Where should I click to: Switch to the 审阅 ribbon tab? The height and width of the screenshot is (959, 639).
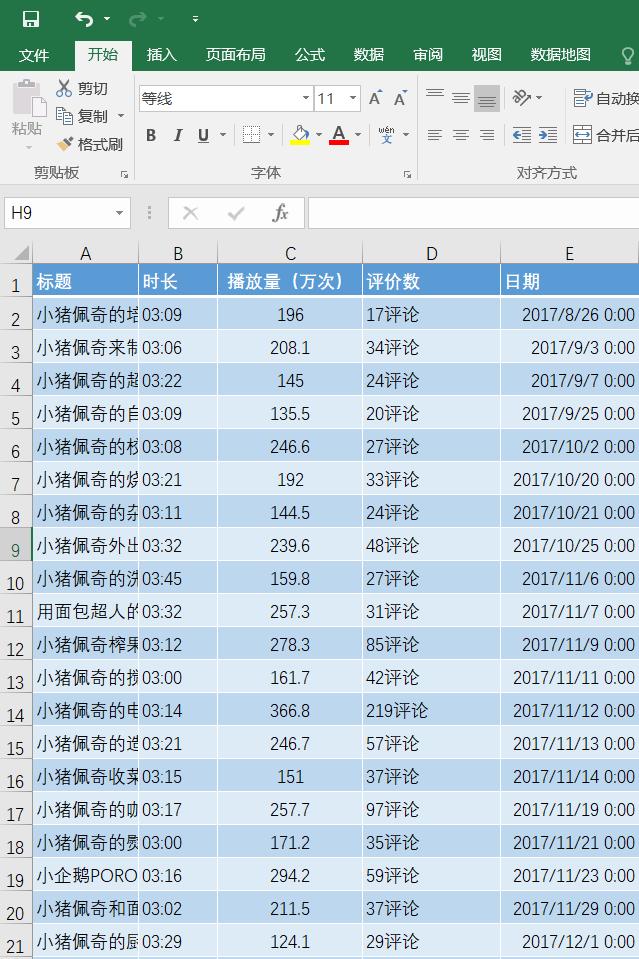tap(428, 55)
